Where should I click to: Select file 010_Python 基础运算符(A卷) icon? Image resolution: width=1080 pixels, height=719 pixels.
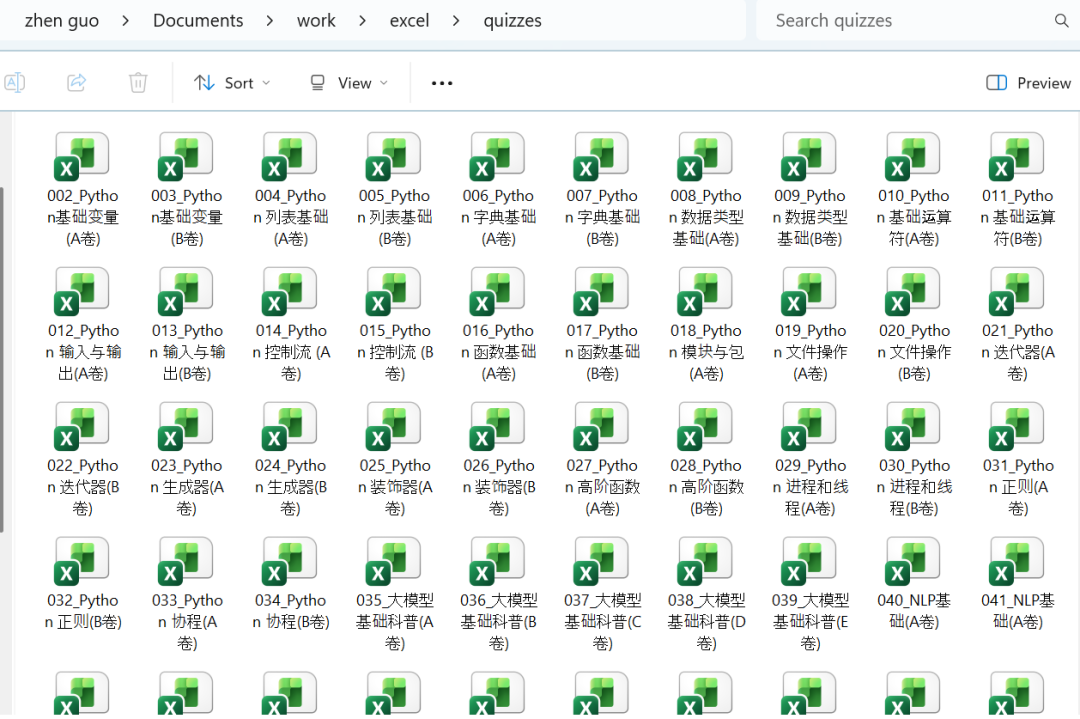click(x=914, y=158)
